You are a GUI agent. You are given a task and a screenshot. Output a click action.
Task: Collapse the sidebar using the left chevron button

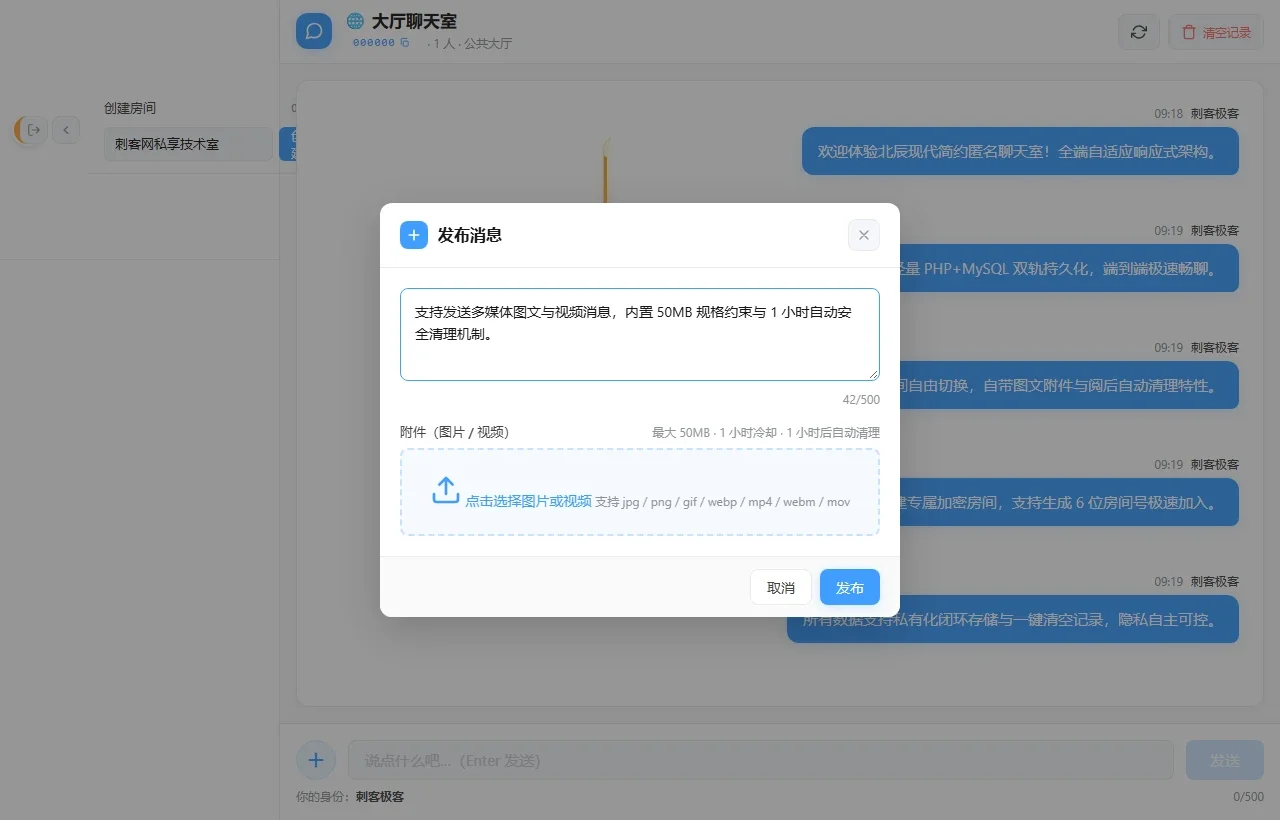[x=66, y=129]
